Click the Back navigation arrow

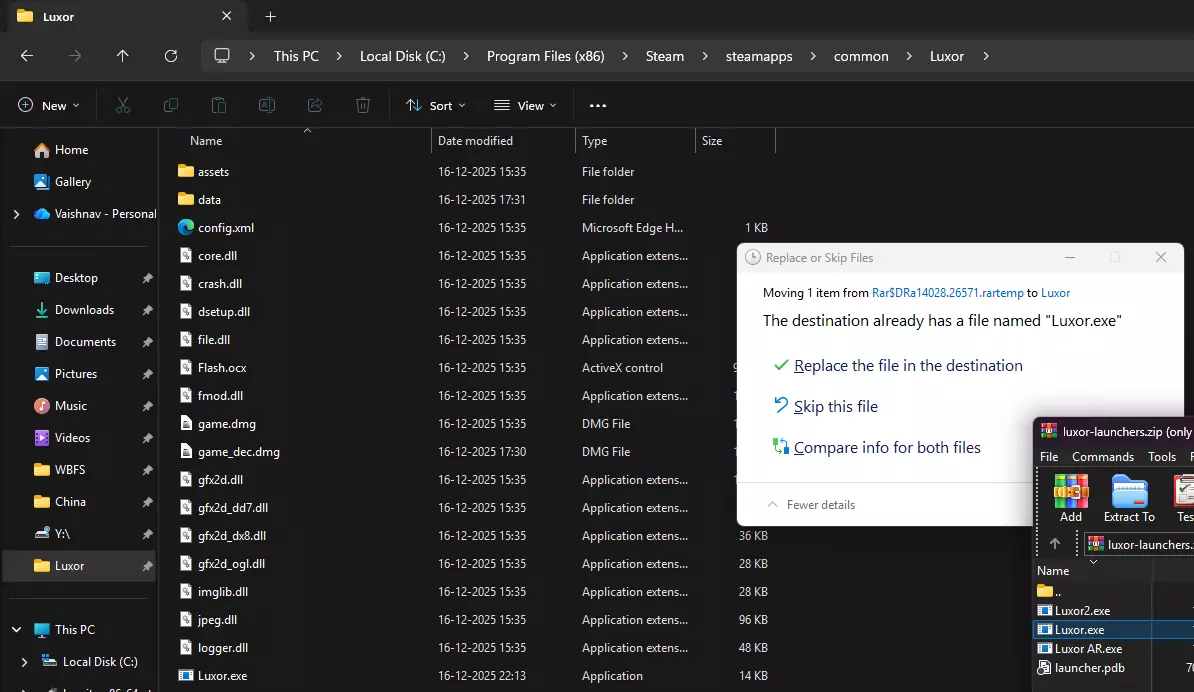click(x=27, y=56)
